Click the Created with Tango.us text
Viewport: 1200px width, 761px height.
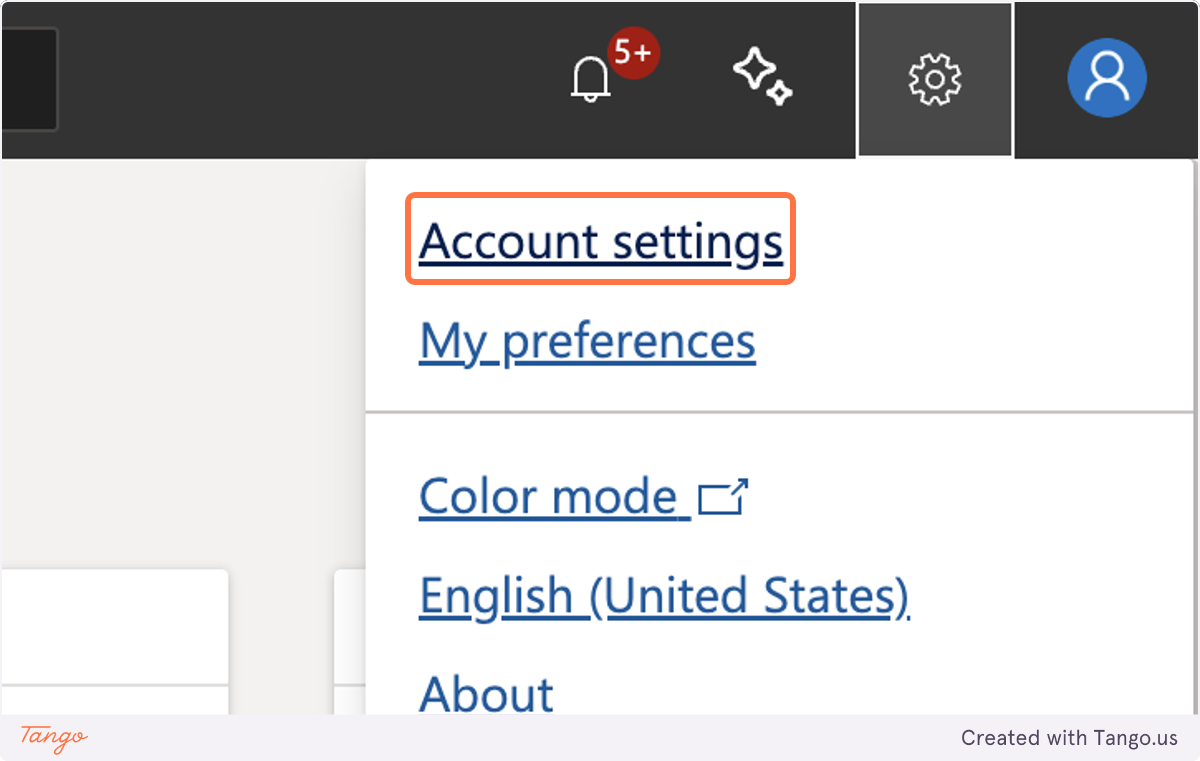click(1070, 738)
